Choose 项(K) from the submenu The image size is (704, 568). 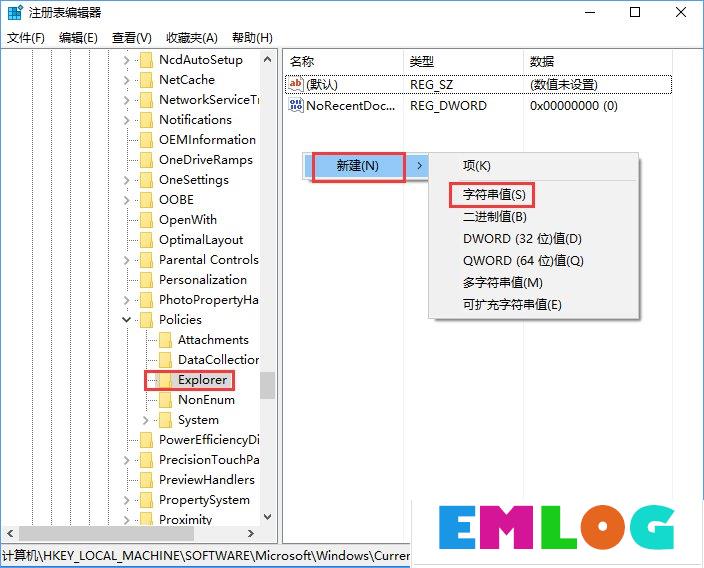(533, 166)
